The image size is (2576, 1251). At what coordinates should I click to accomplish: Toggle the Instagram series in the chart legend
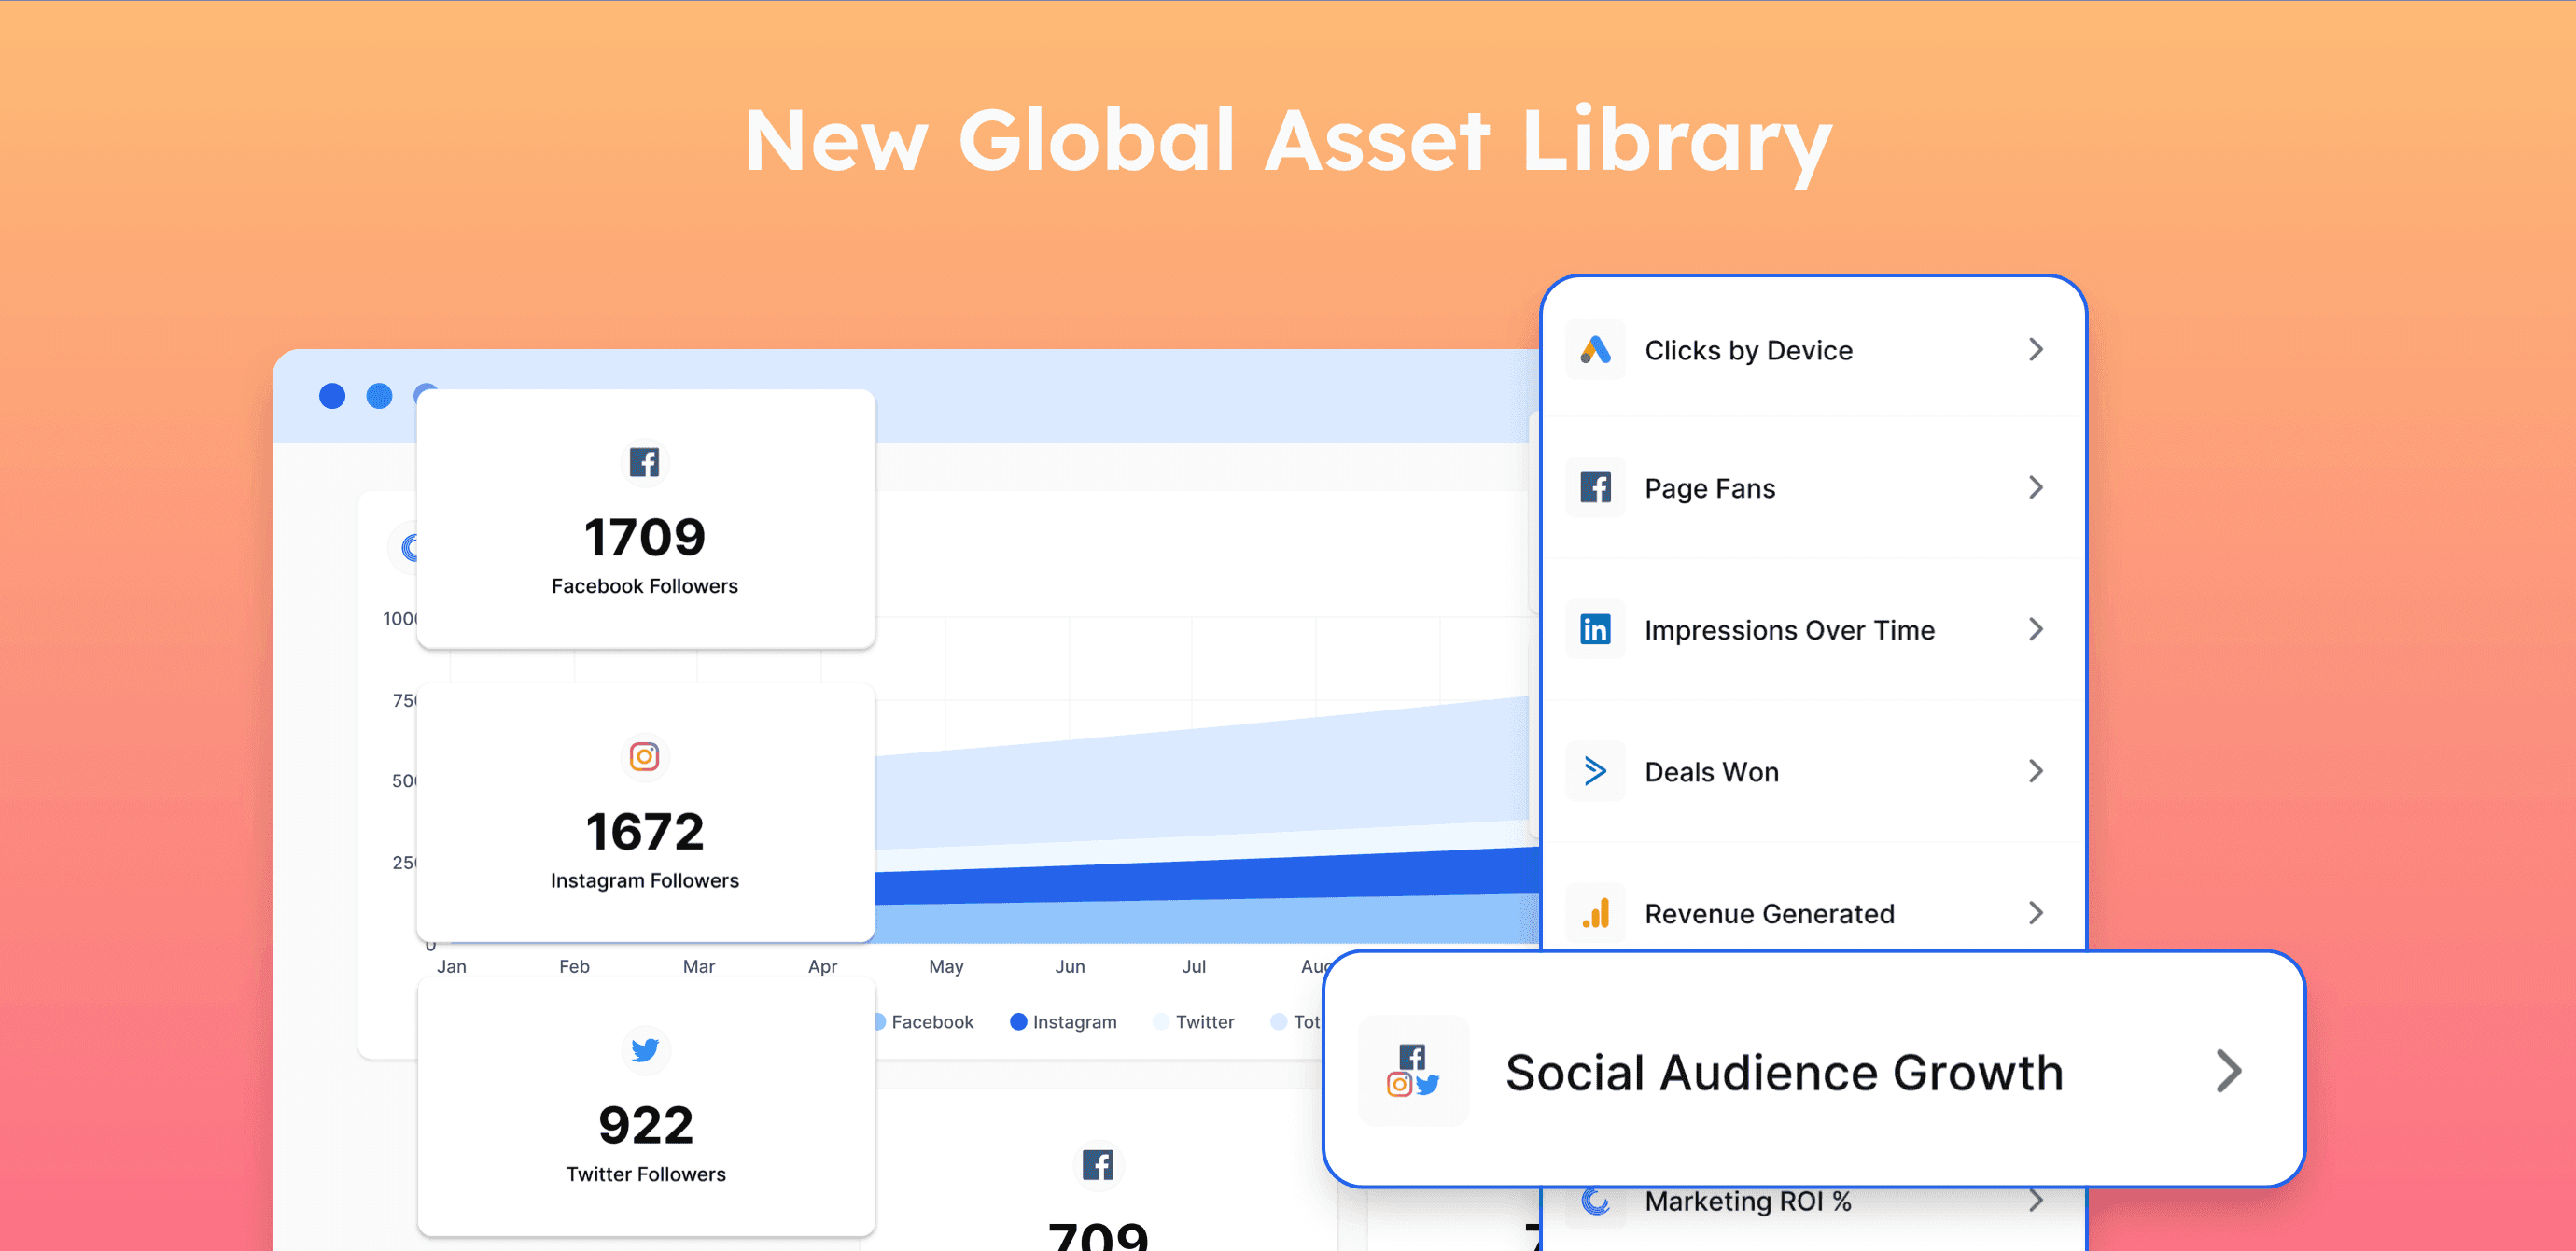pyautogui.click(x=1063, y=1021)
